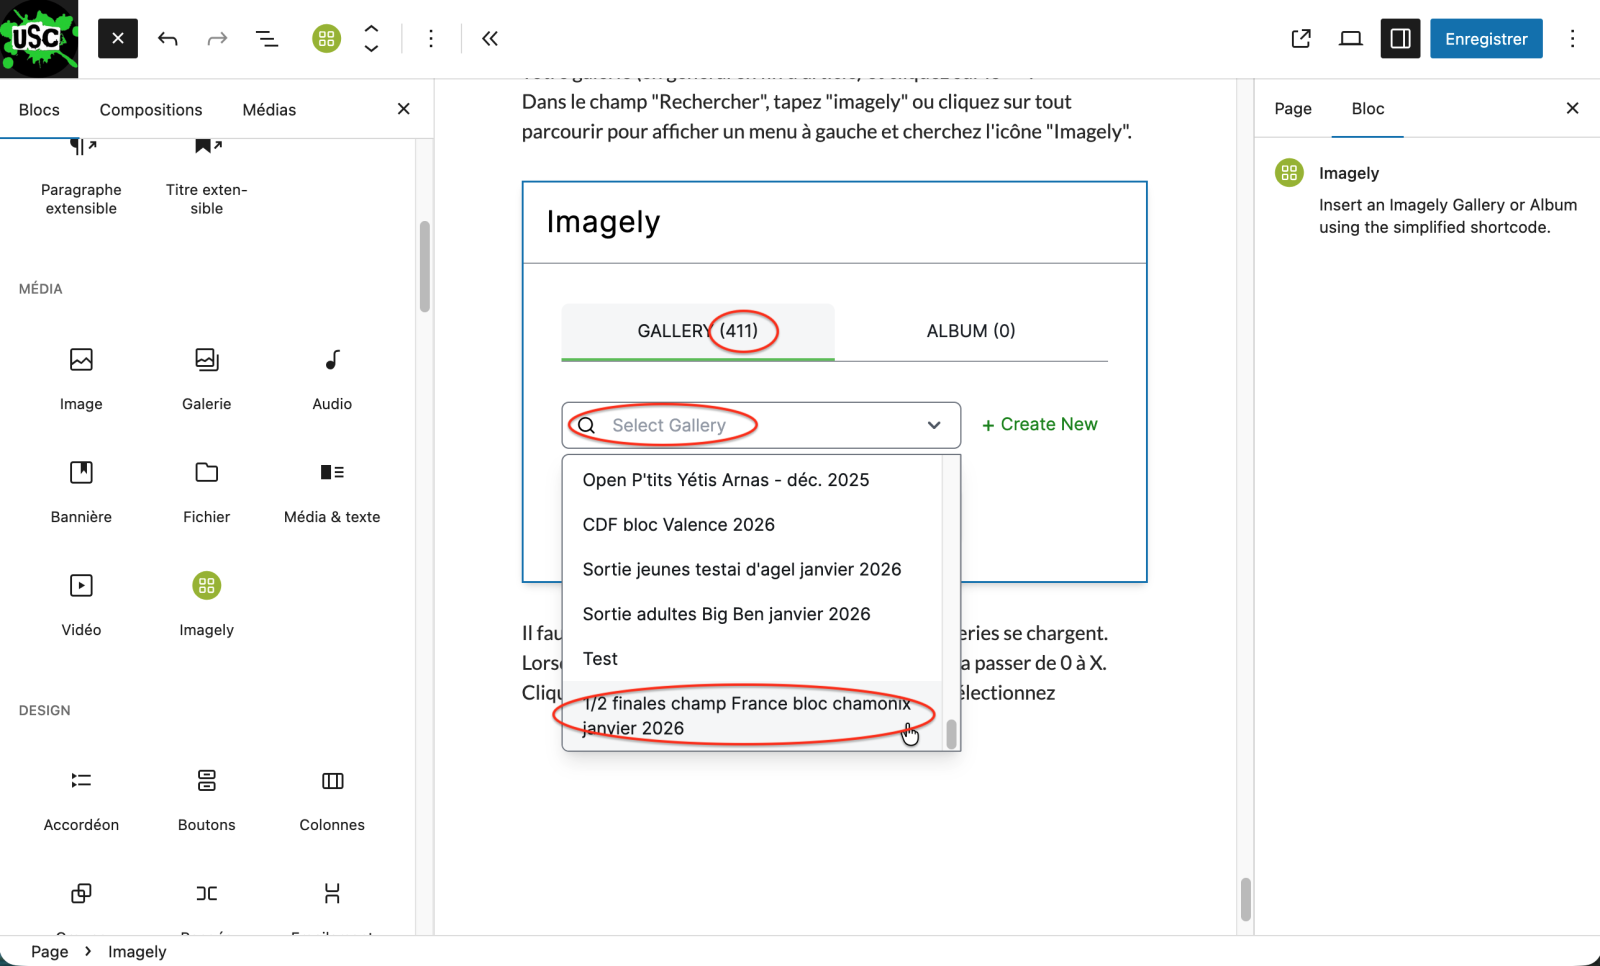This screenshot has height=966, width=1600.
Task: Open the document overview list view
Action: pos(267,39)
